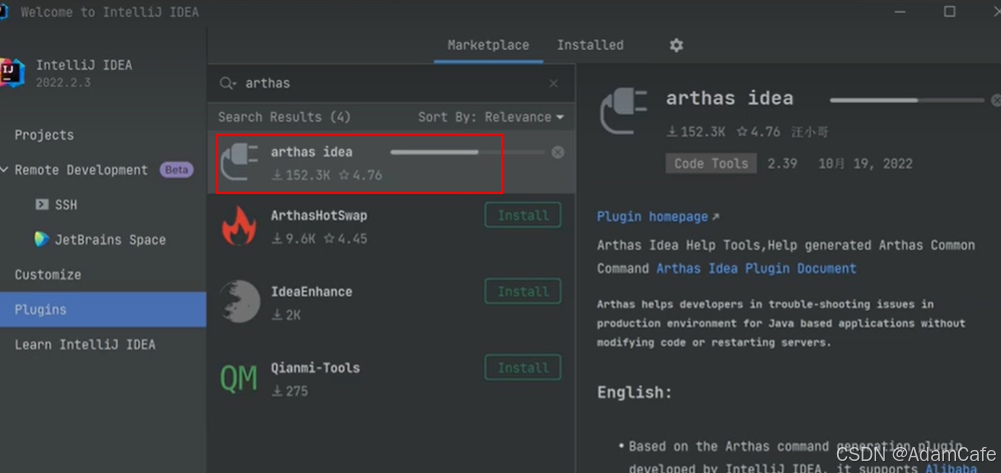The height and width of the screenshot is (473, 1001).
Task: Open the Sort By Relevance dropdown
Action: click(x=491, y=117)
